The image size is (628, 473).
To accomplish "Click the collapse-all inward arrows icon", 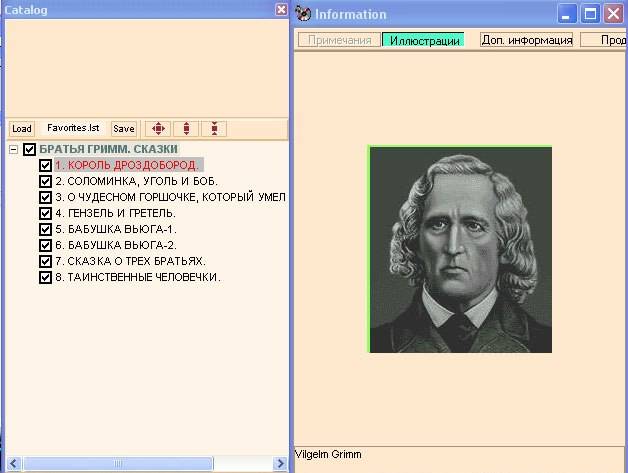I will 215,128.
